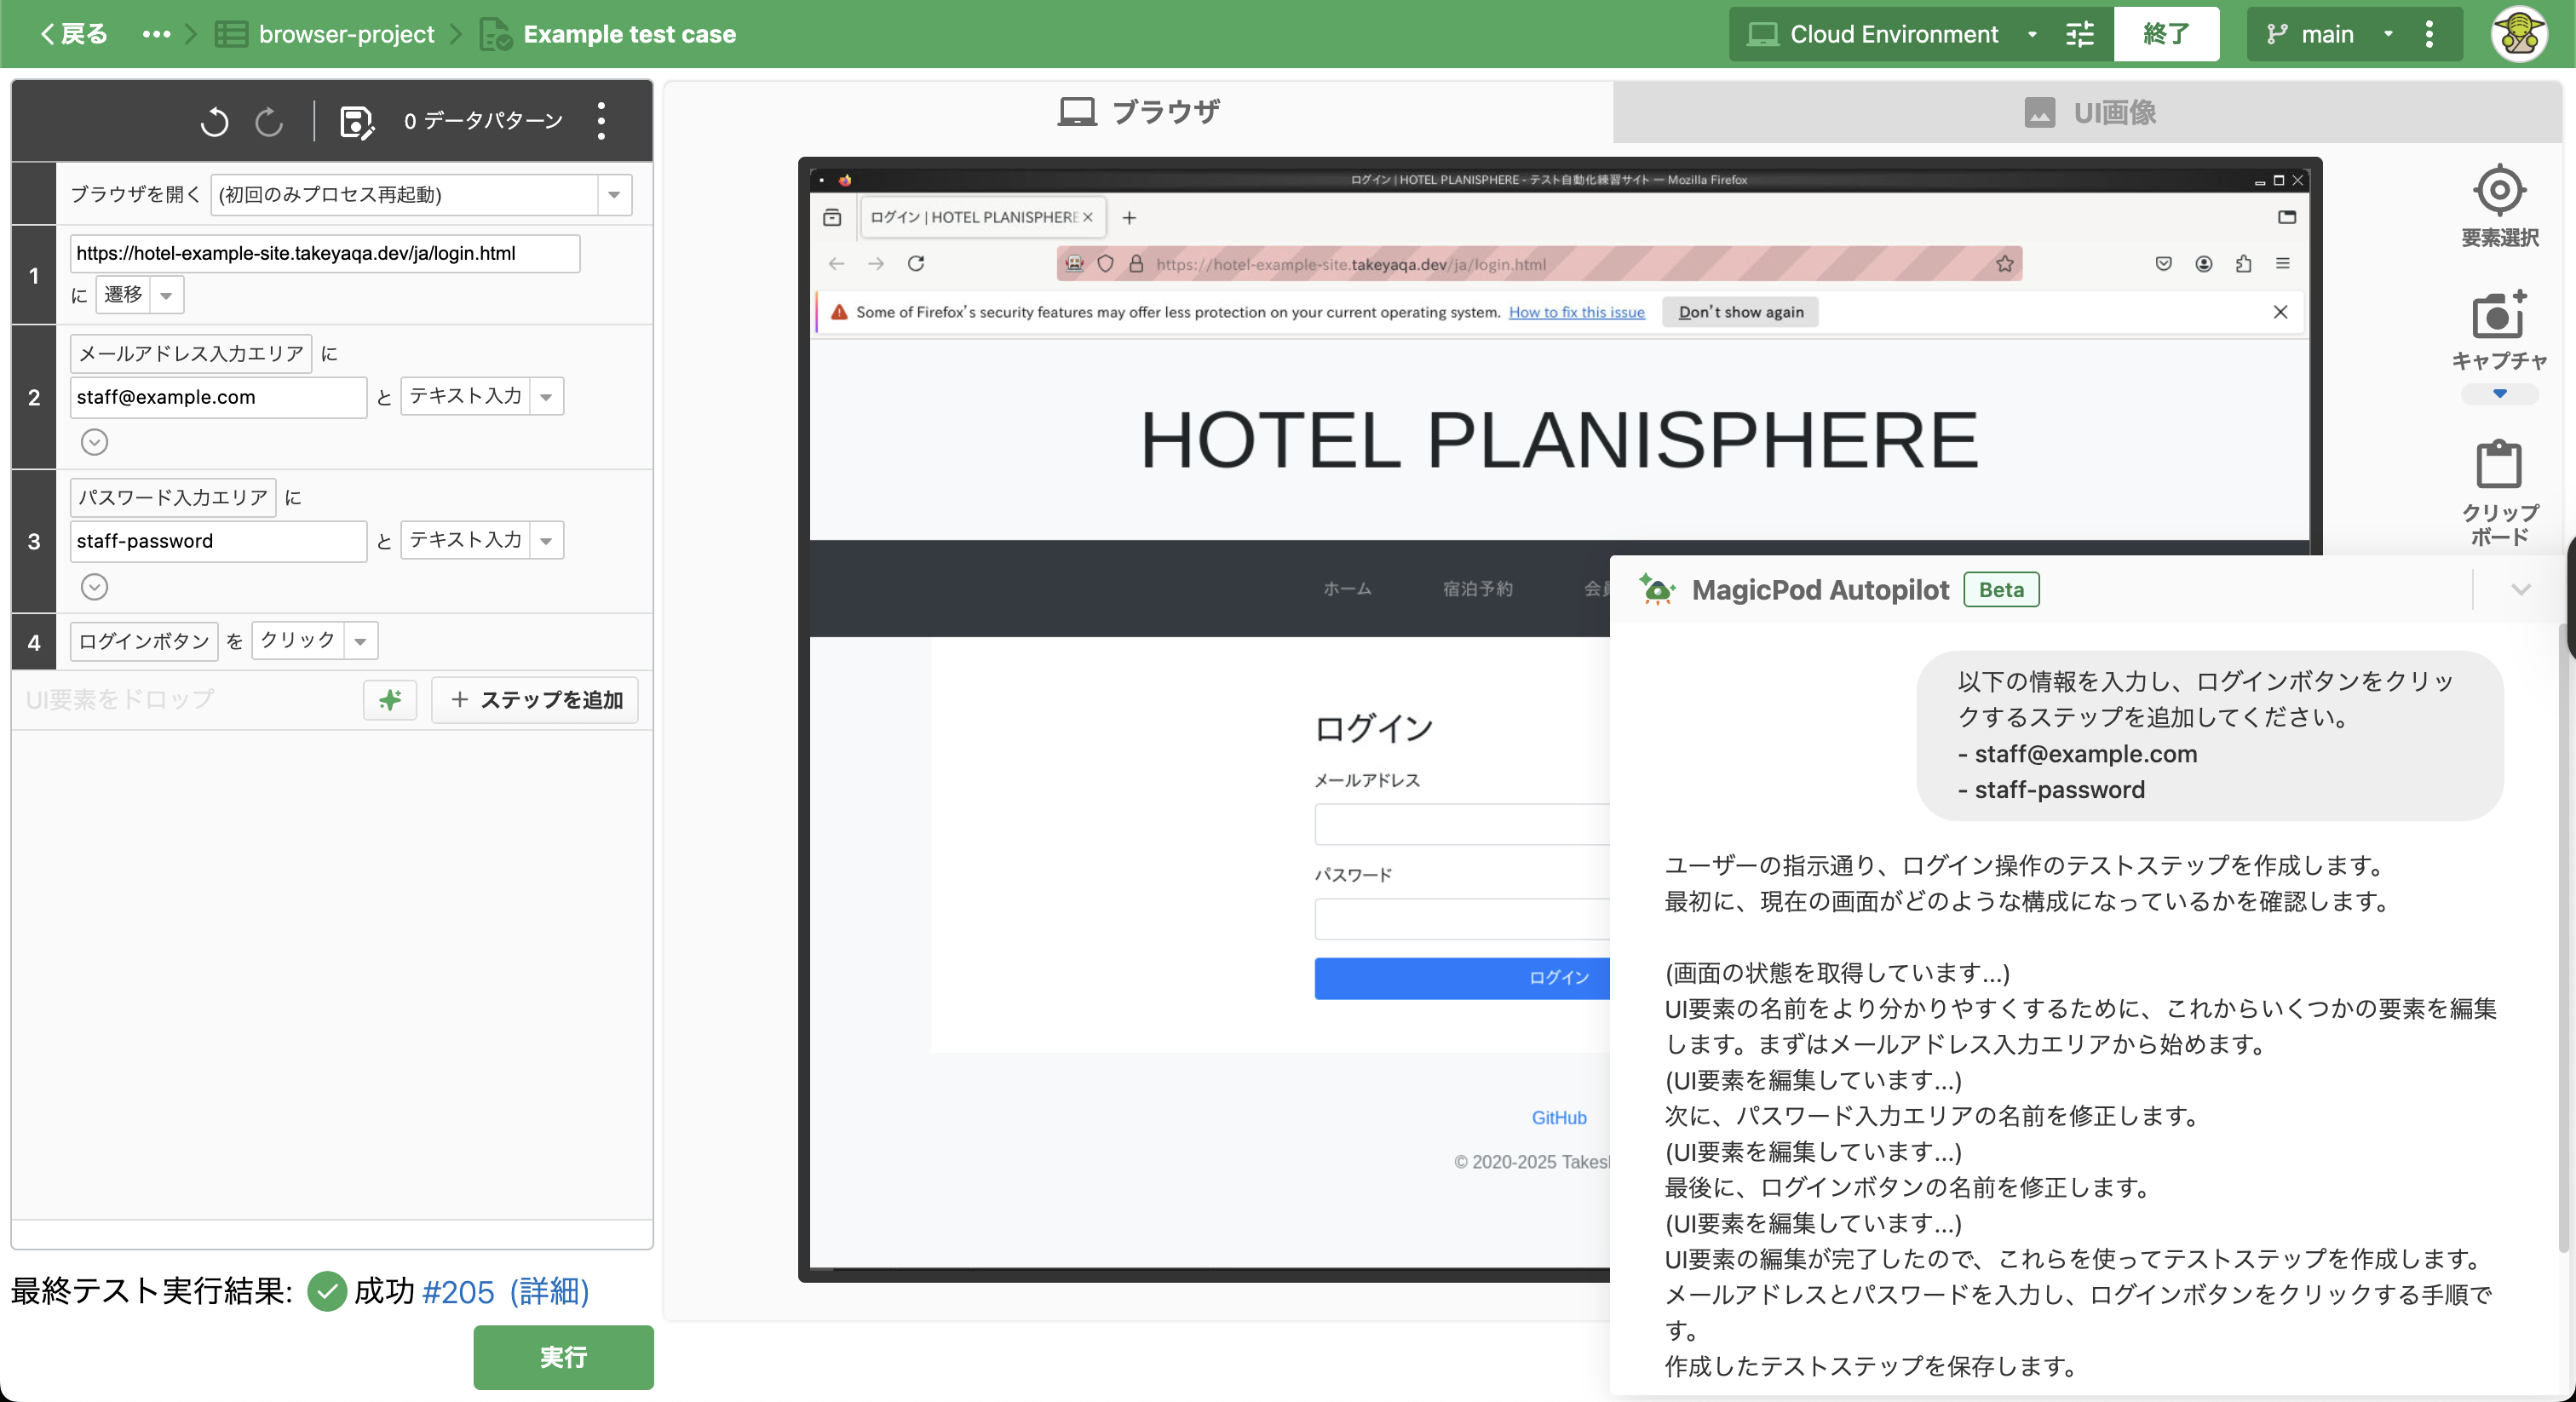The height and width of the screenshot is (1402, 2576).
Task: Click 0 データパターン label
Action: point(483,121)
